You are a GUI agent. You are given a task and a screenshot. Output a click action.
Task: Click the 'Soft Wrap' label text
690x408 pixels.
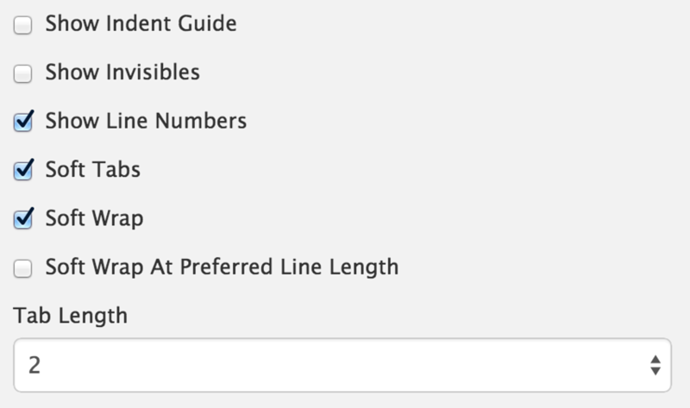pos(94,219)
